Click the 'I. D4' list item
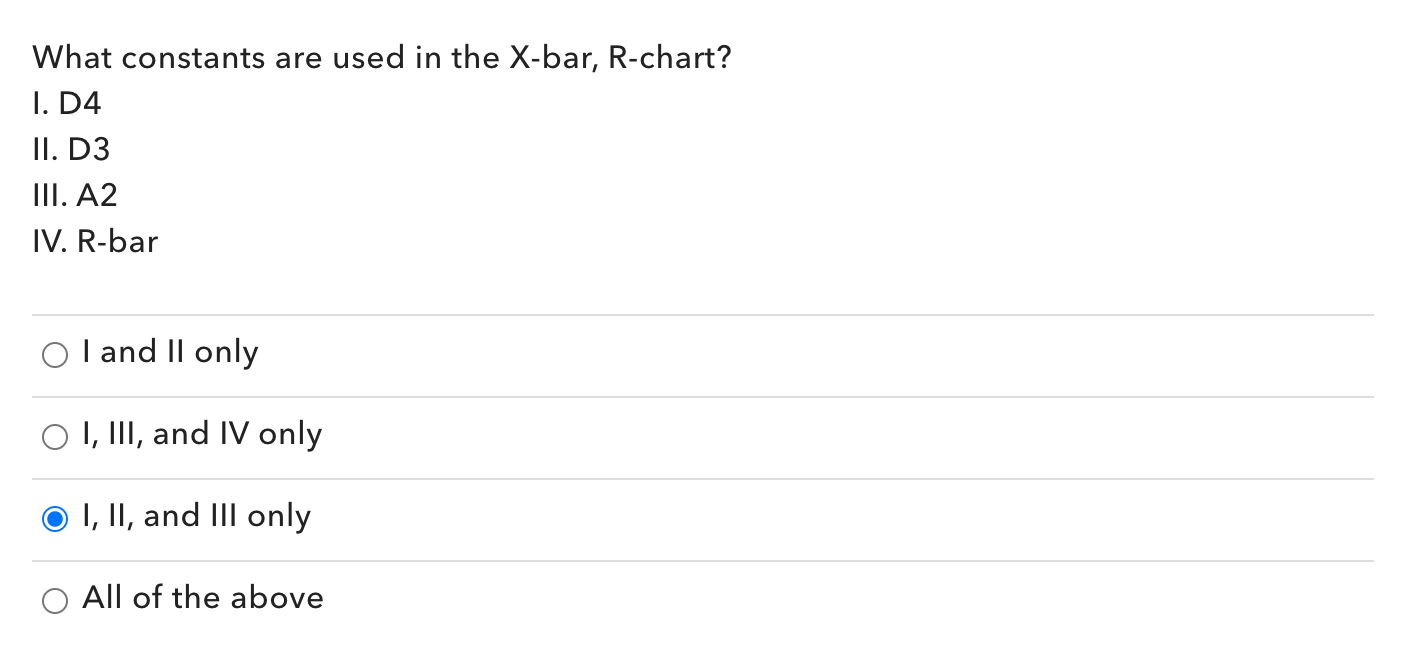Viewport: 1412px width, 666px height. (x=66, y=104)
